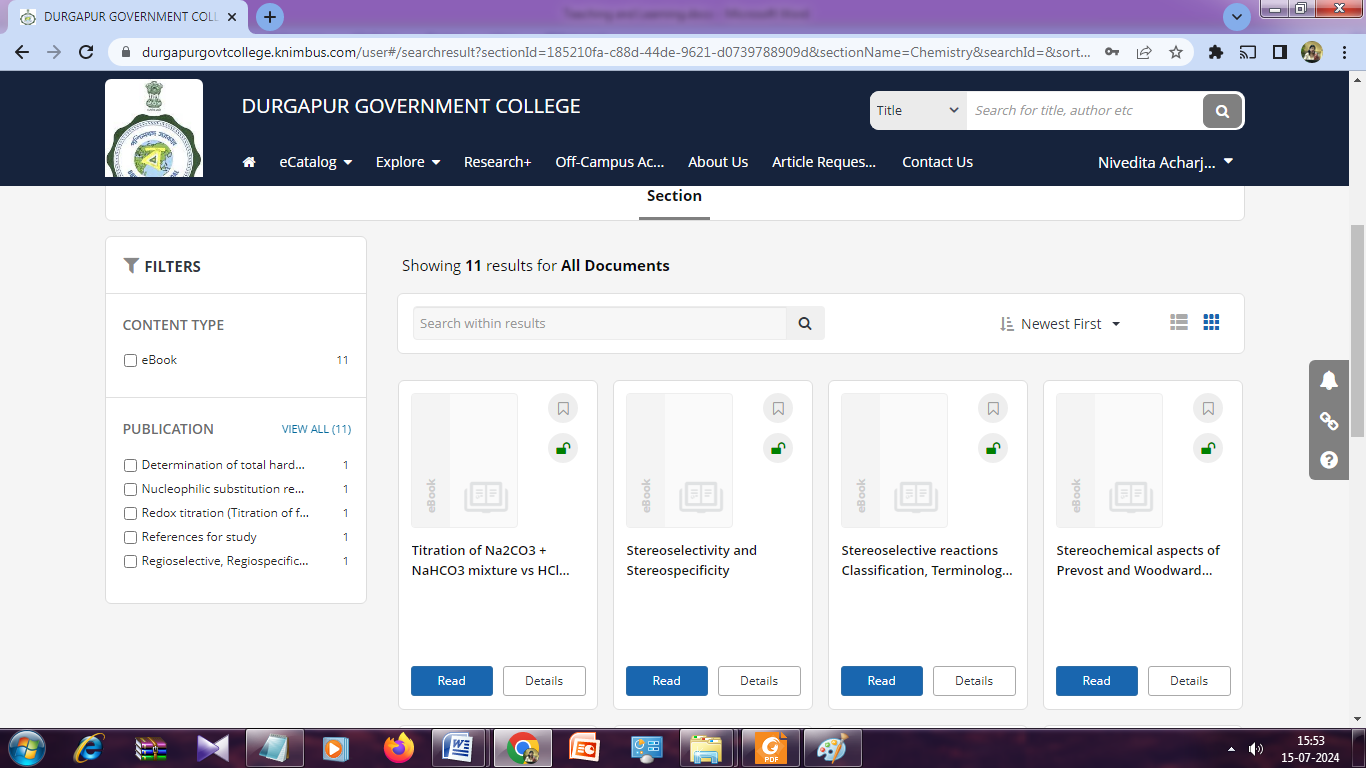Expand the Newest First sort dropdown

(x=1060, y=324)
